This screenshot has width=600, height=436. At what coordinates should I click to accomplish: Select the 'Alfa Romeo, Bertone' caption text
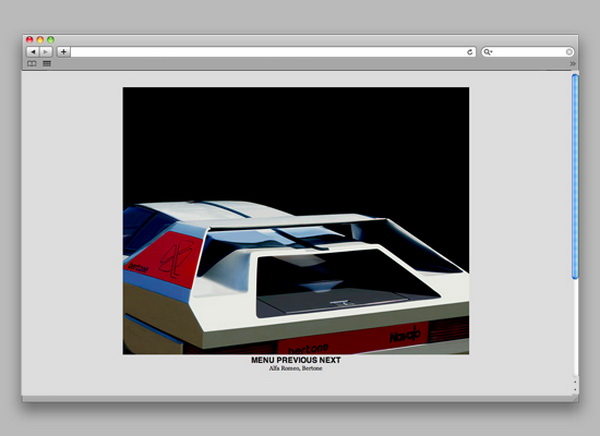(x=295, y=368)
